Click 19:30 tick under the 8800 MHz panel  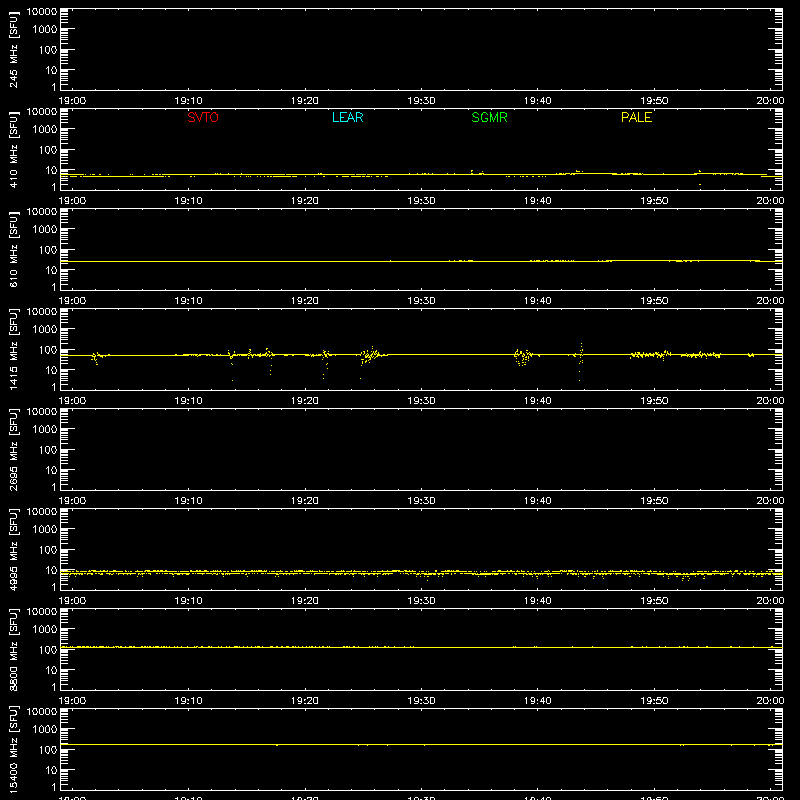pos(421,701)
